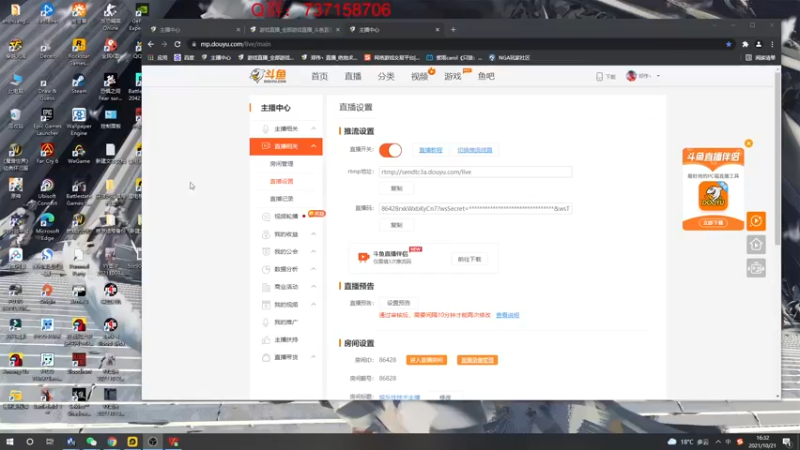Open Chrome extensions puzzle icon
This screenshot has height=450, width=800.
[x=745, y=44]
